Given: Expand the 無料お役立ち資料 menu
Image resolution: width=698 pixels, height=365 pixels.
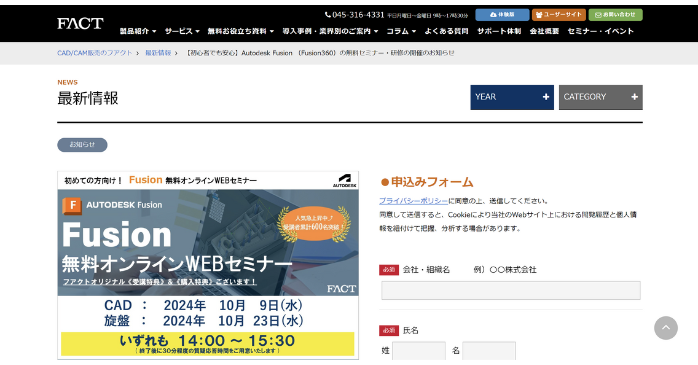Looking at the screenshot, I should click(x=241, y=31).
